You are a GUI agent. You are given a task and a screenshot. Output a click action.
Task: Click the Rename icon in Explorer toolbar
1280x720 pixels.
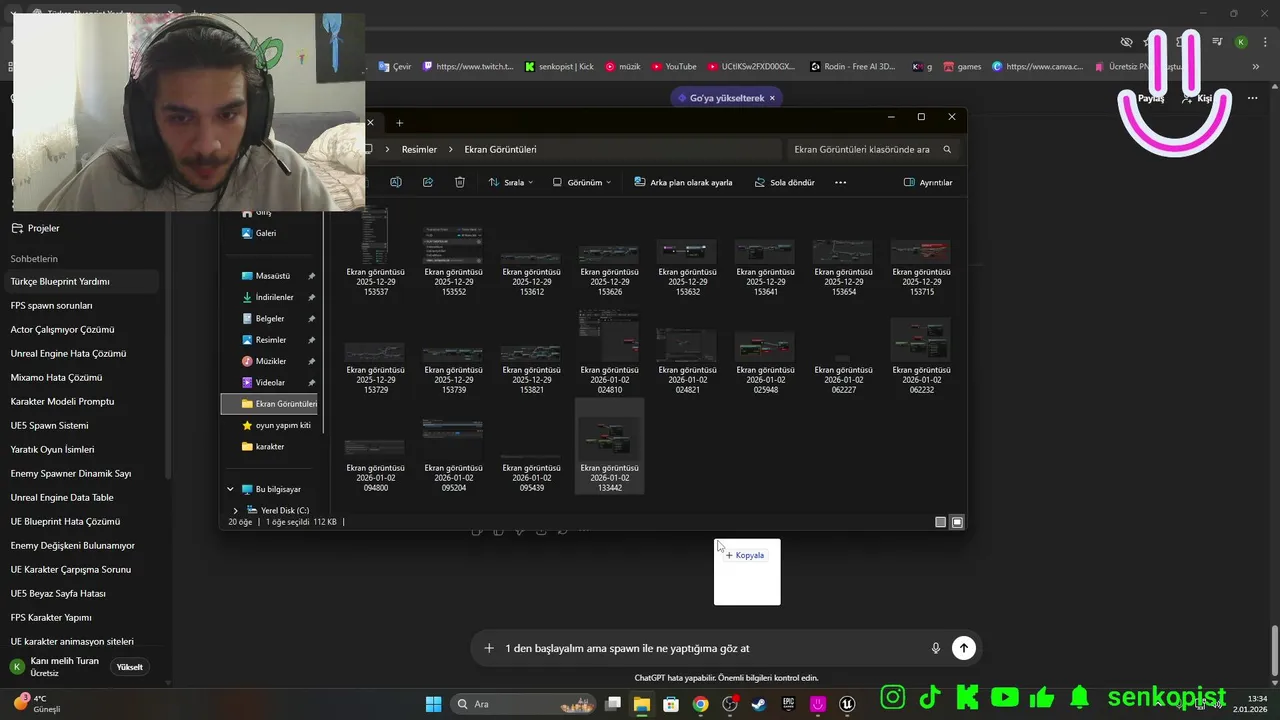coord(396,182)
